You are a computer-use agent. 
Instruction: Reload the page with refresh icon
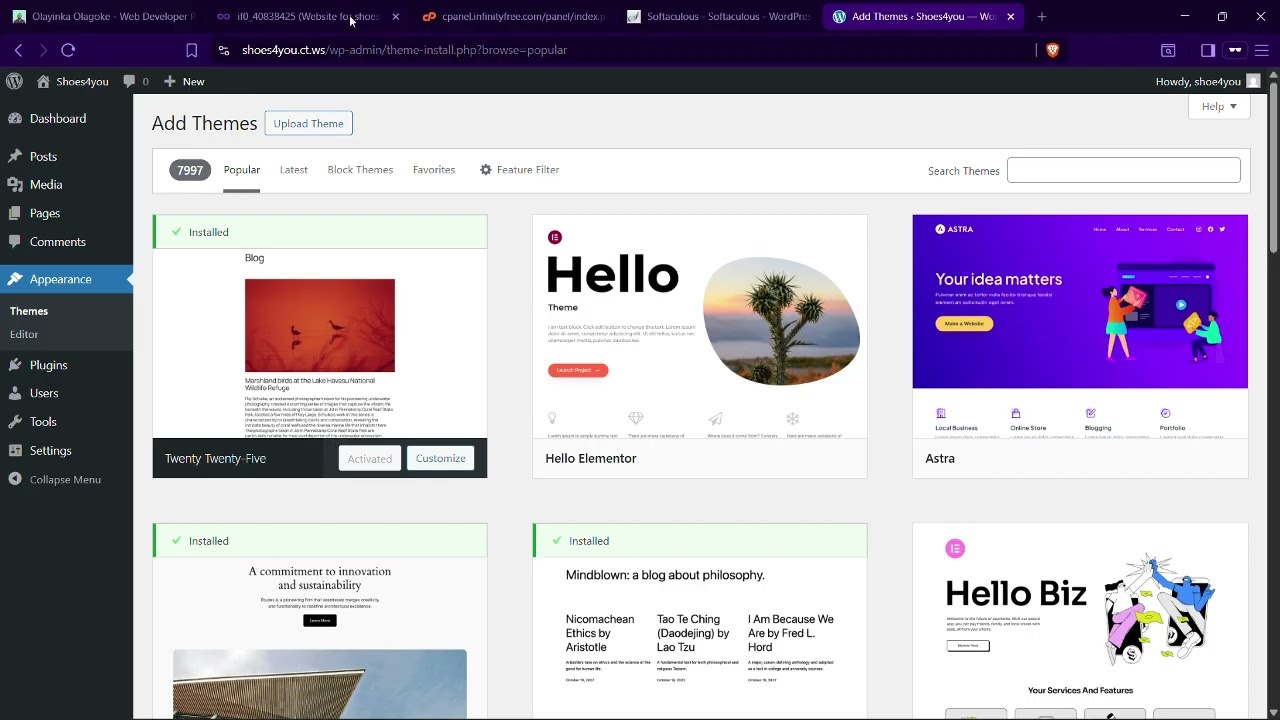click(68, 50)
